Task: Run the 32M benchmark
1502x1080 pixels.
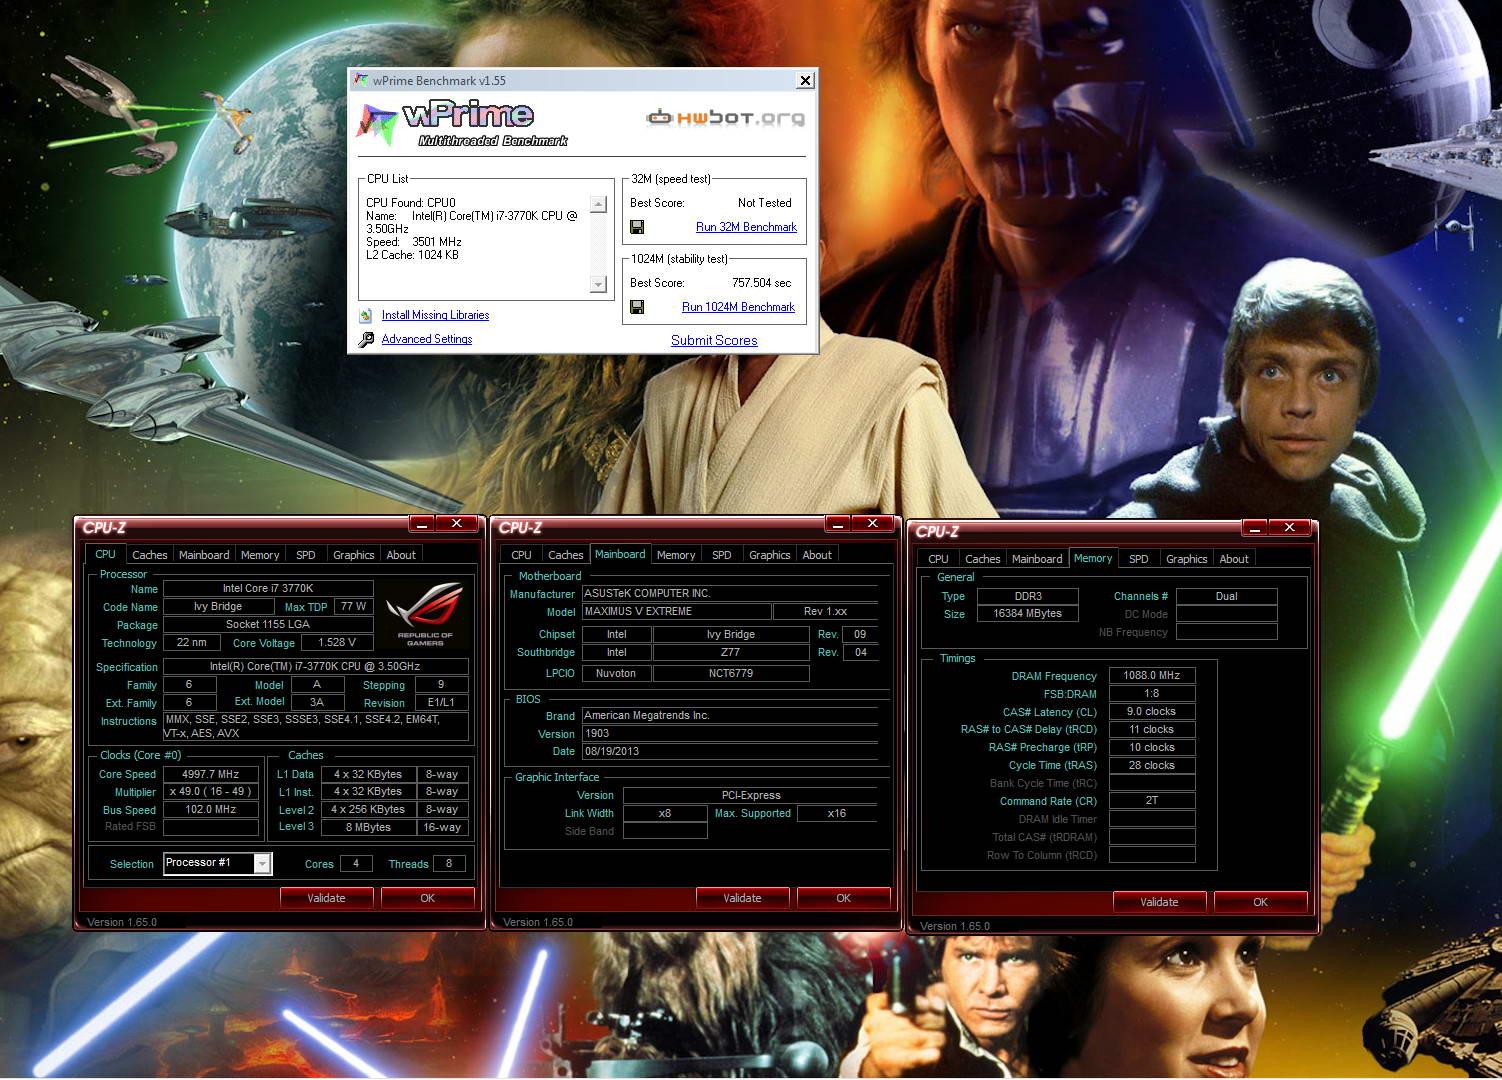Action: (746, 227)
